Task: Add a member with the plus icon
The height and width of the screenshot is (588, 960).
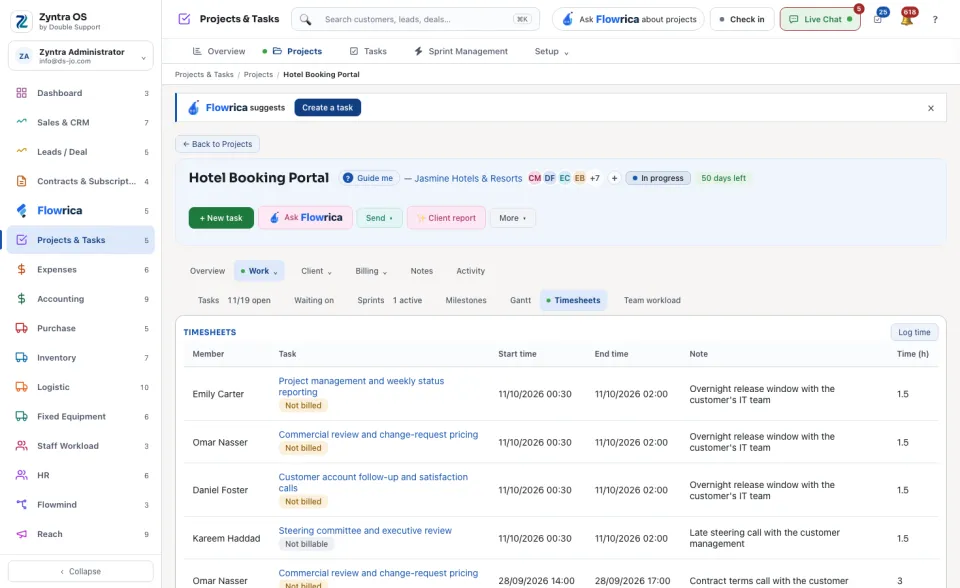Action: click(x=614, y=178)
